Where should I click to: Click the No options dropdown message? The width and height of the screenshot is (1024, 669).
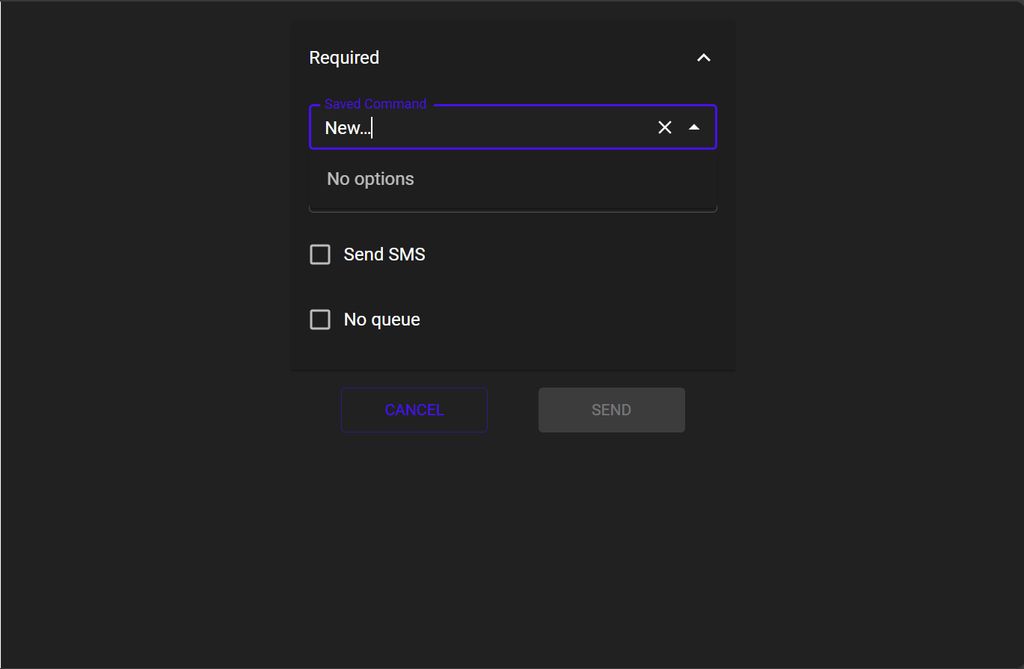[x=370, y=179]
